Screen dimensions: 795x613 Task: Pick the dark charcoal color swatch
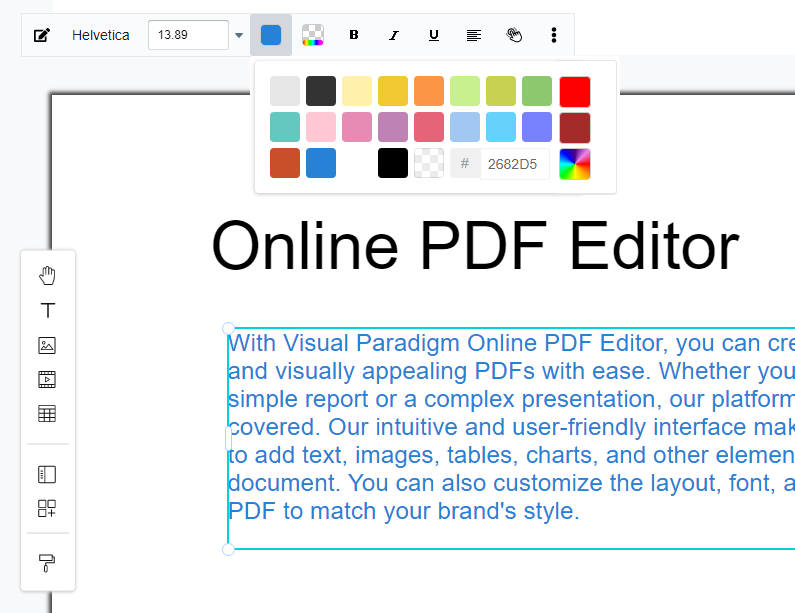(321, 91)
